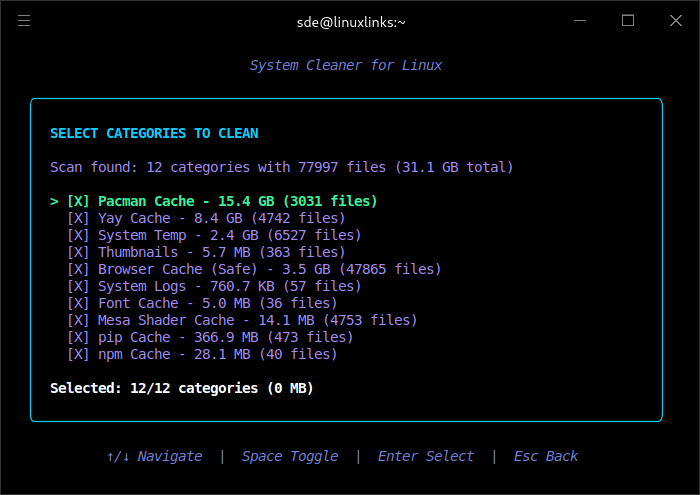Click the terminal title sde@linuxlinks
The width and height of the screenshot is (700, 495).
click(x=349, y=21)
